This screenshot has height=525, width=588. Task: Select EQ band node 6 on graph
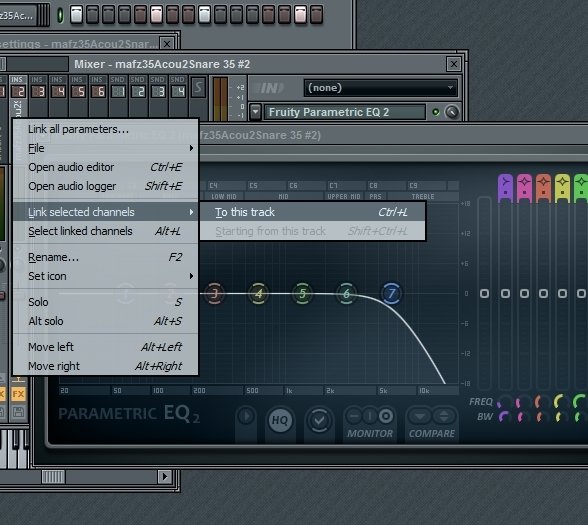346,293
